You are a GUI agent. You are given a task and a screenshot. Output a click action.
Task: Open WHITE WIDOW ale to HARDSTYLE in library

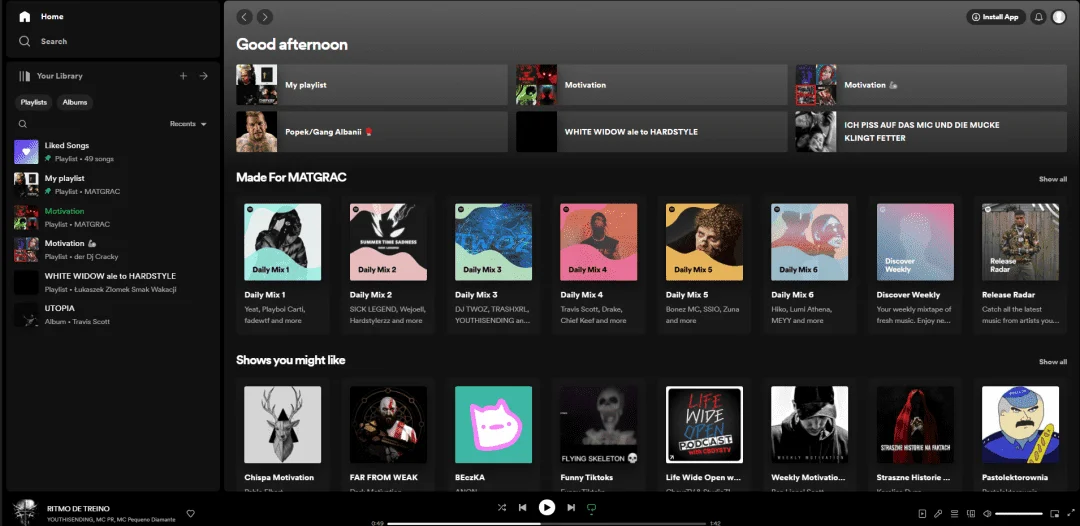112,282
